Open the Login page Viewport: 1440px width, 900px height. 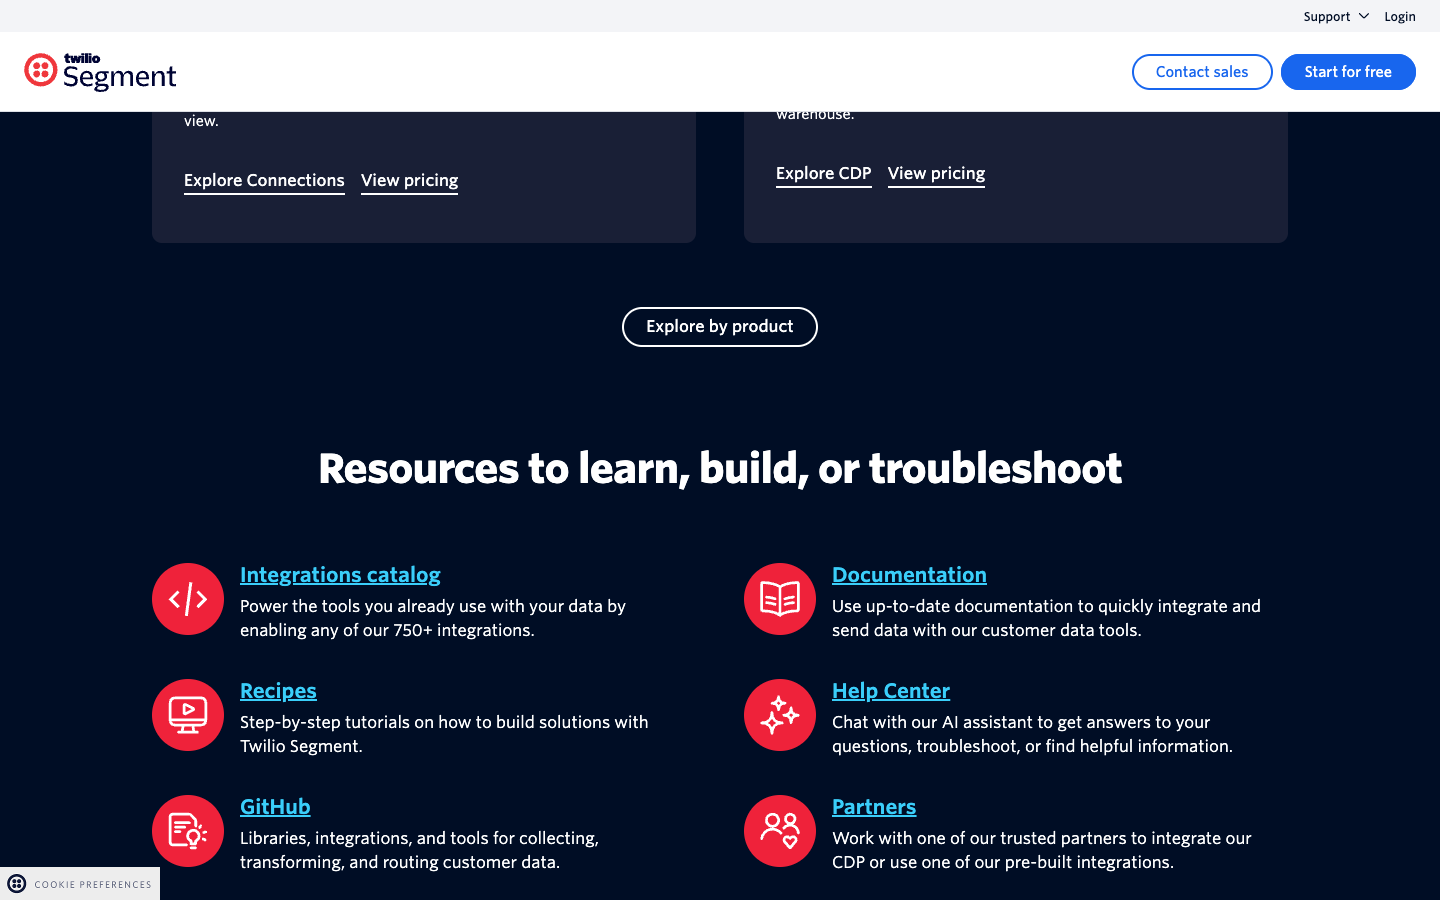click(x=1400, y=16)
